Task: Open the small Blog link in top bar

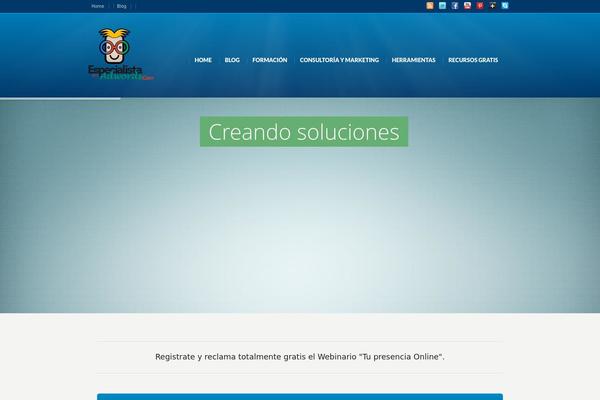Action: pyautogui.click(x=121, y=6)
